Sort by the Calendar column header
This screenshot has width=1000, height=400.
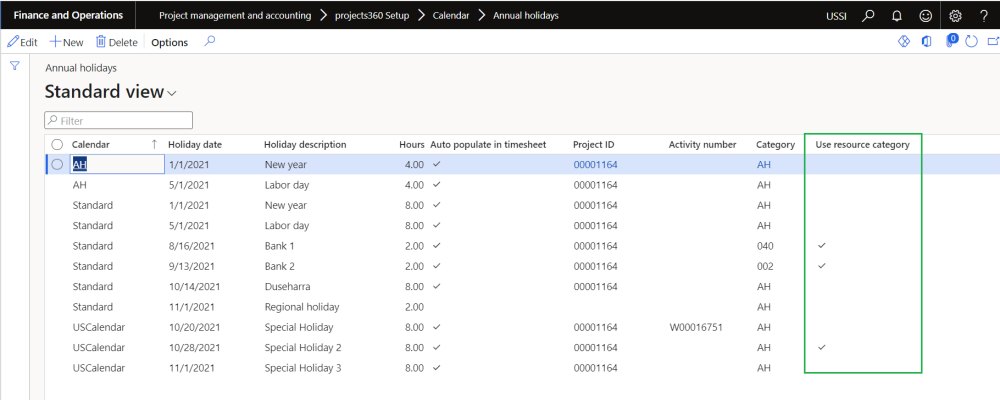coord(91,145)
